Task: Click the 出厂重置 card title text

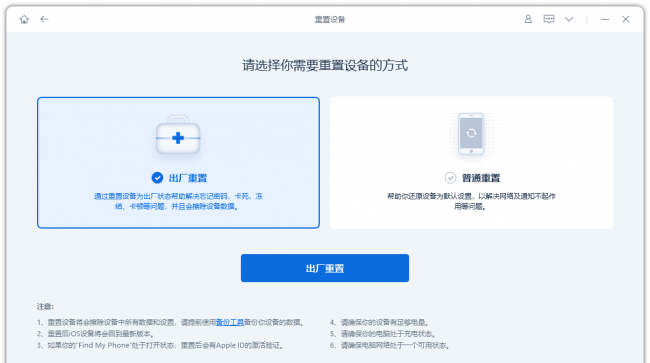Action: [188, 178]
